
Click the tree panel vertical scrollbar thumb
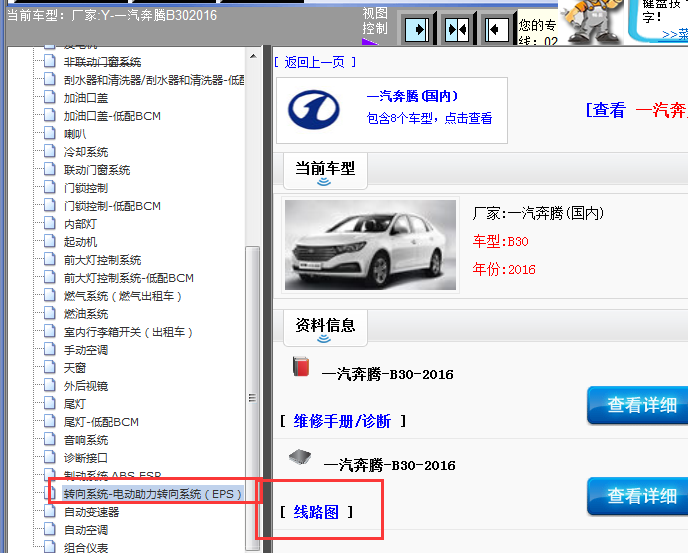click(x=252, y=397)
